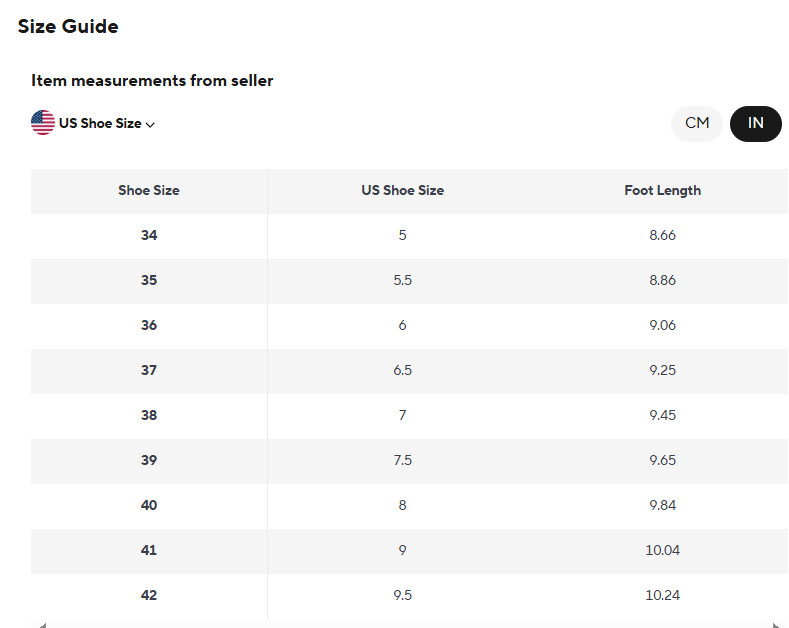Expand the US Shoe Size dropdown
Viewport: 789px width, 628px height.
coord(100,124)
